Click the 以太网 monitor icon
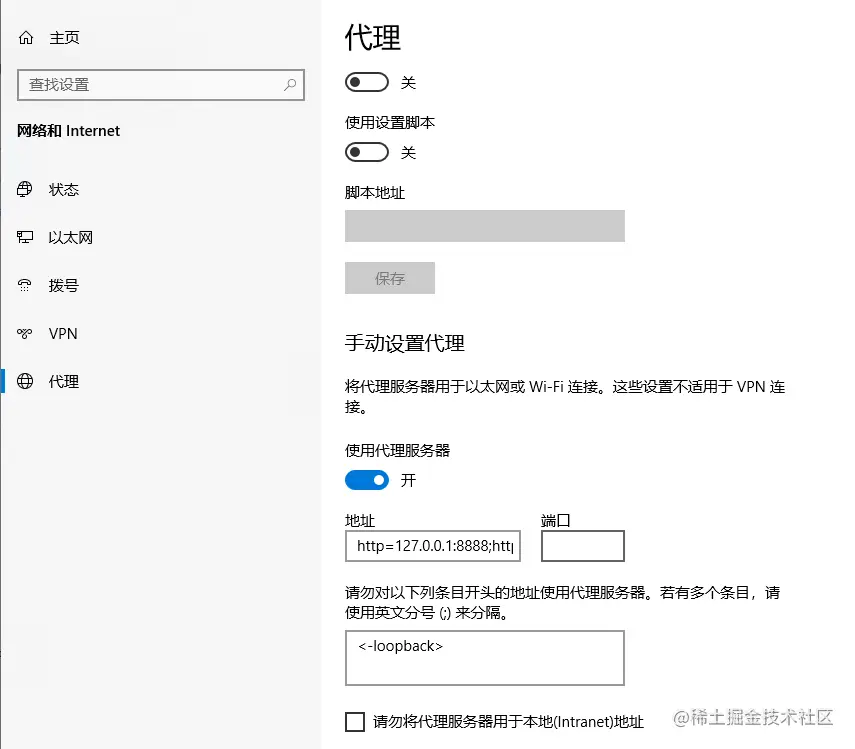 (x=25, y=237)
